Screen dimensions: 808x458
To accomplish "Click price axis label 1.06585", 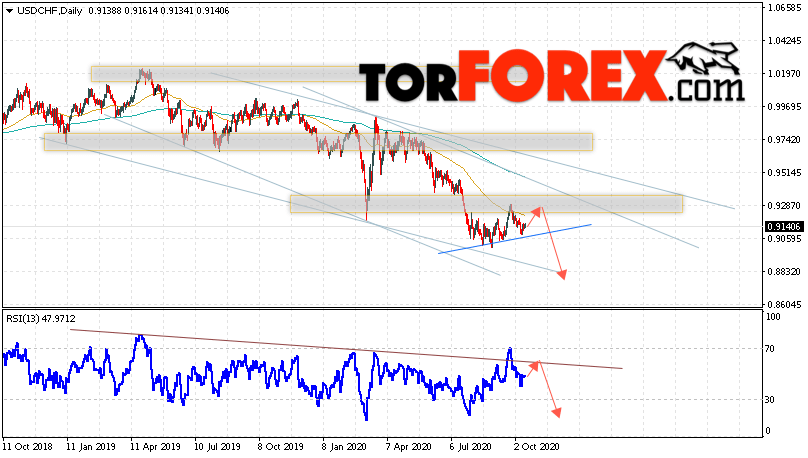I will pos(784,8).
